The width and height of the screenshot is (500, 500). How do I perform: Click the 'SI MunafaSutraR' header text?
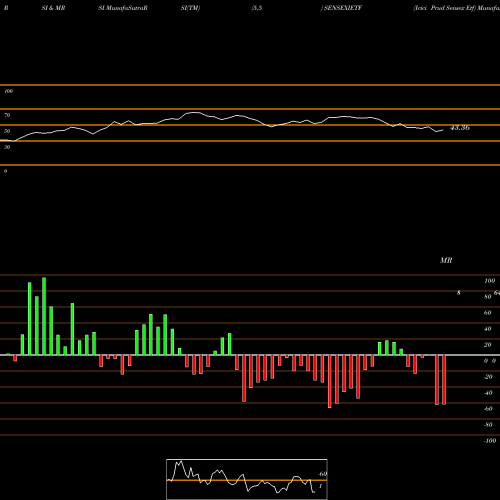pyautogui.click(x=123, y=8)
